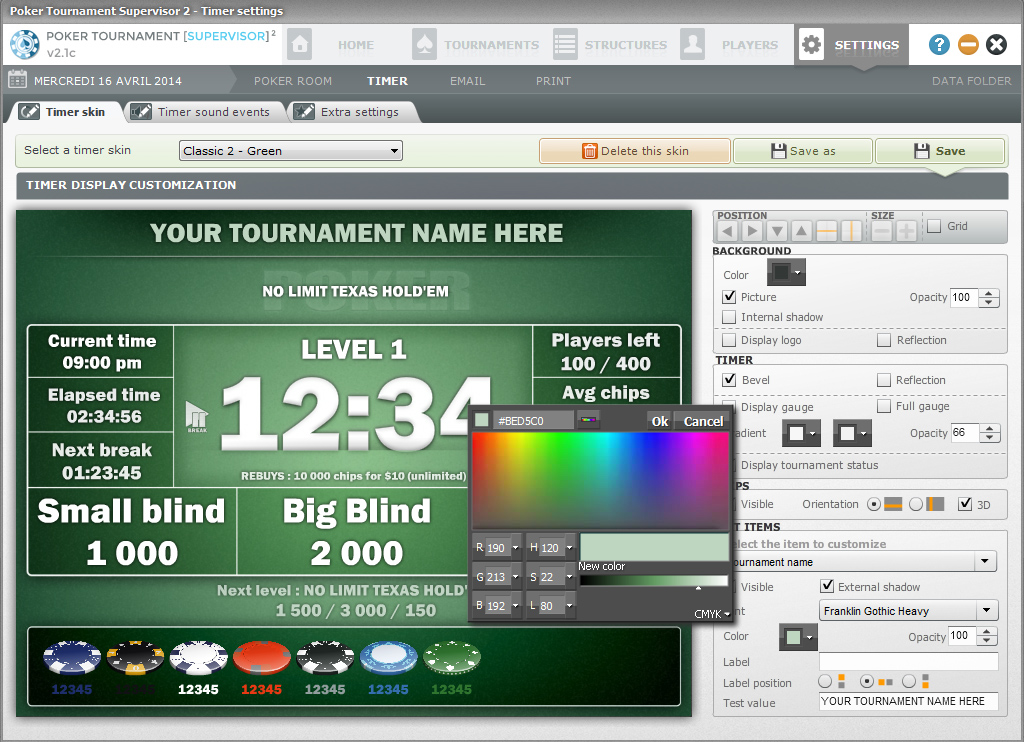Click the vertical center alignment icon

(x=851, y=231)
